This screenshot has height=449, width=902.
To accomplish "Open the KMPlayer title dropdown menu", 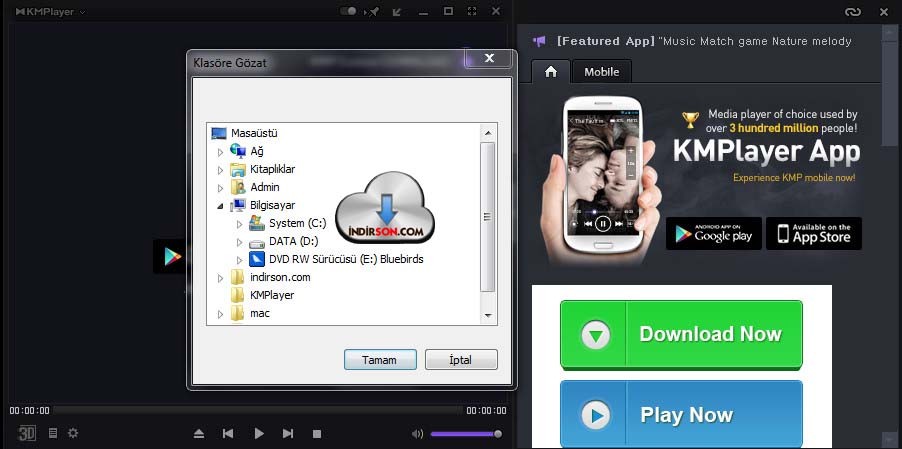I will (x=82, y=12).
